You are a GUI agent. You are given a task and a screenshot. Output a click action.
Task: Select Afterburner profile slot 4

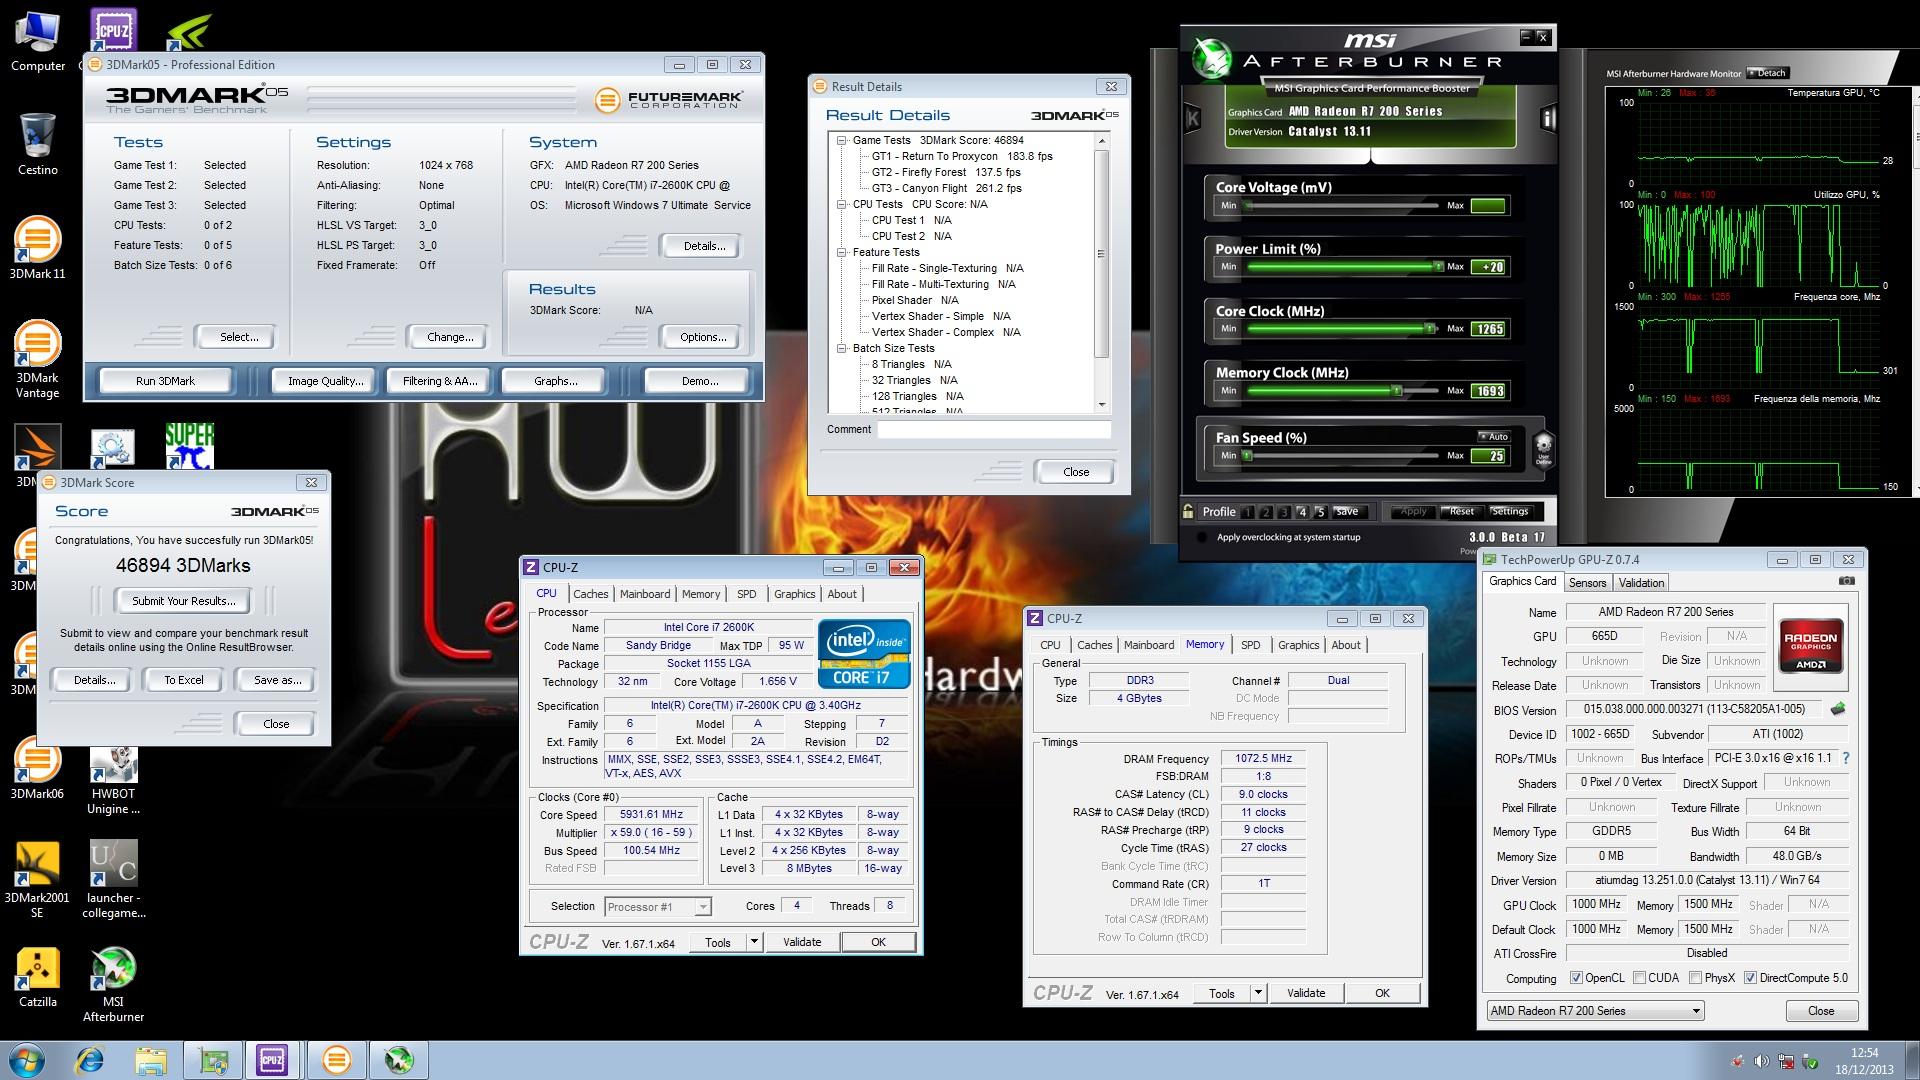point(1302,512)
